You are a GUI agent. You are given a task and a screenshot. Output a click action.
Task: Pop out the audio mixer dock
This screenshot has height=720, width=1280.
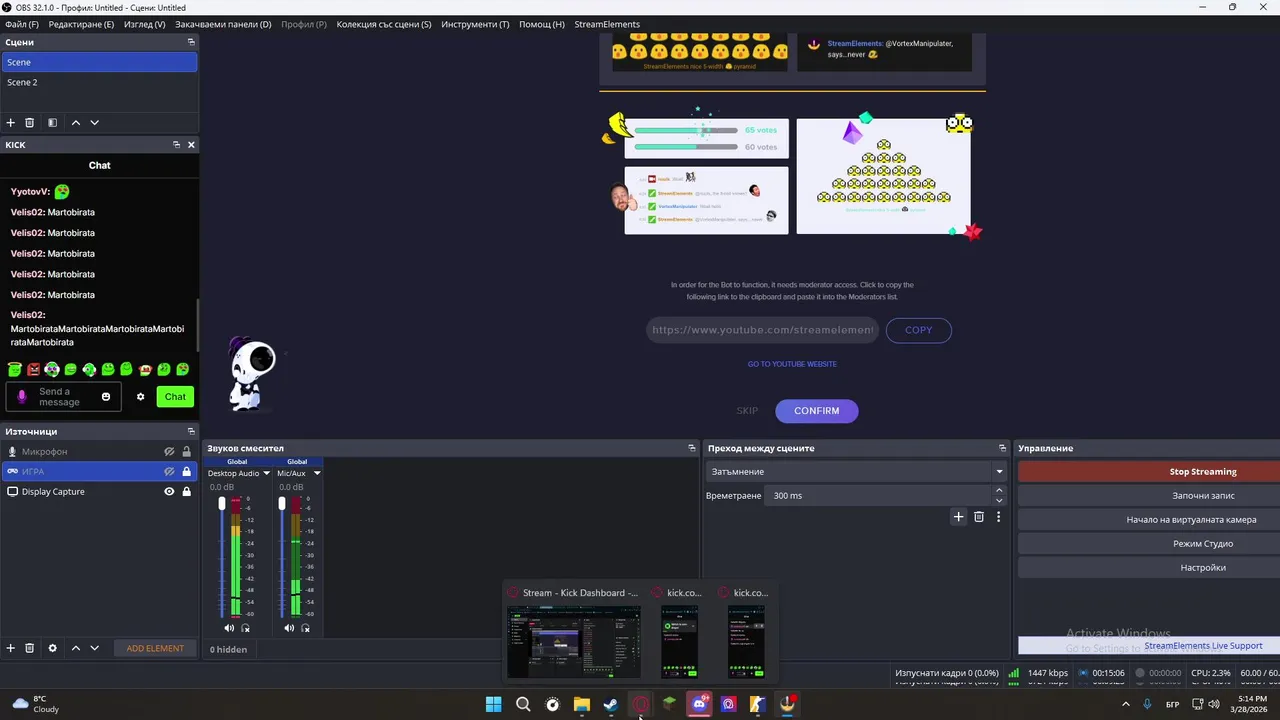coord(692,448)
